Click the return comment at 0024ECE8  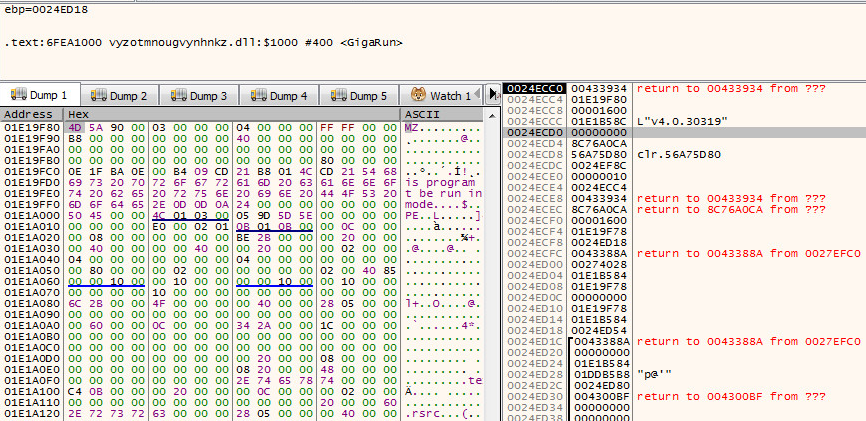[x=731, y=198]
